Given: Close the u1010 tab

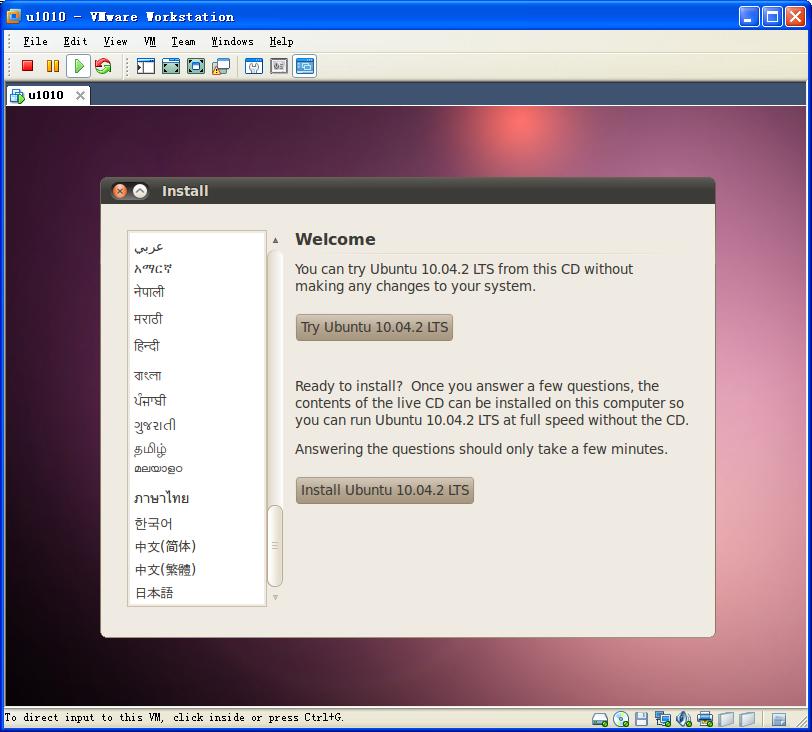Looking at the screenshot, I should point(80,95).
